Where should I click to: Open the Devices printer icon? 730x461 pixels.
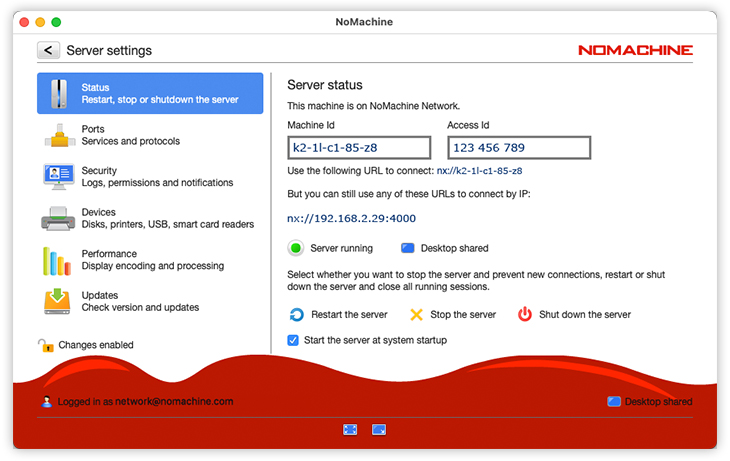pos(59,219)
